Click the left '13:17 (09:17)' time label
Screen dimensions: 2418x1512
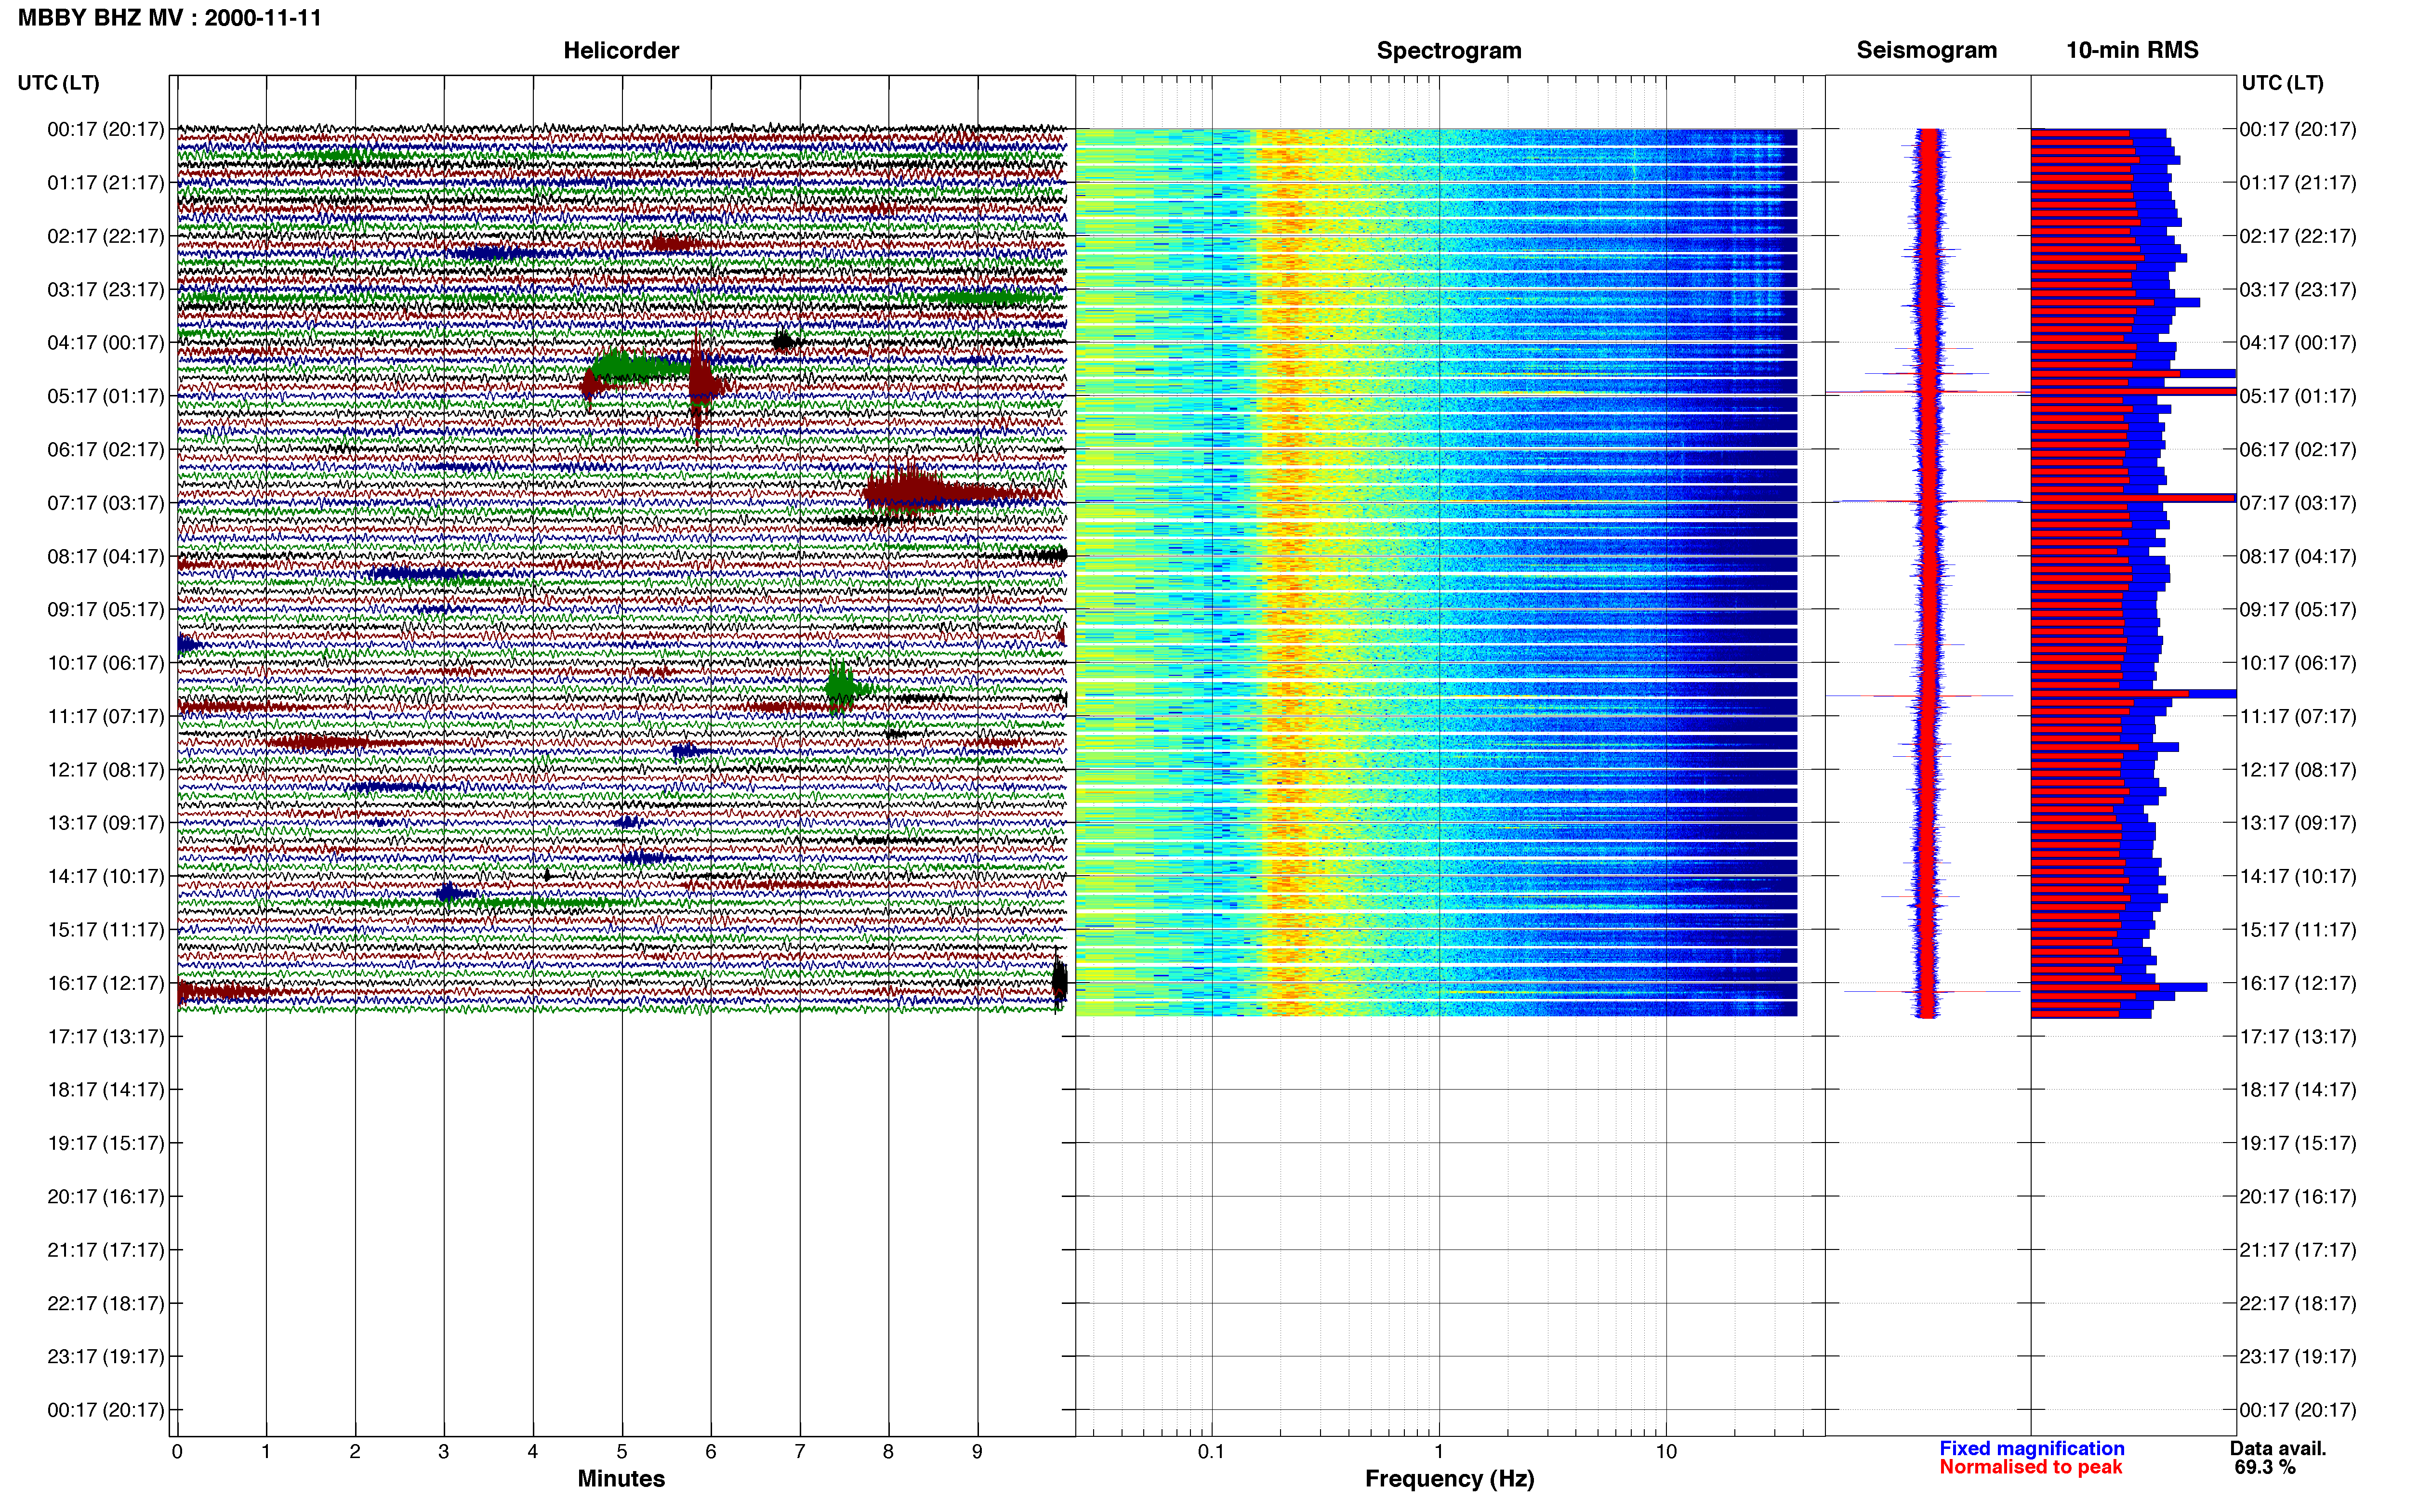tap(106, 823)
